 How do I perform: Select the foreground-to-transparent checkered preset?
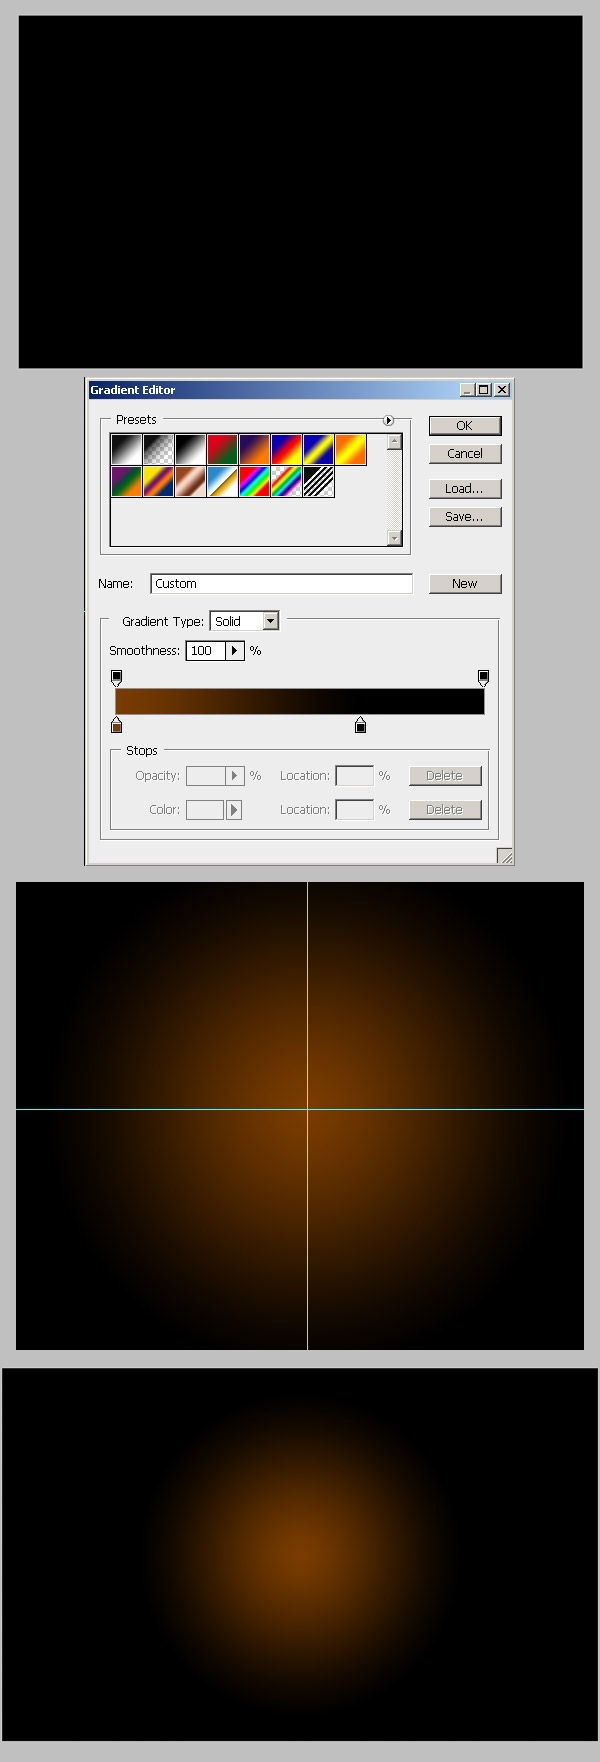[159, 450]
